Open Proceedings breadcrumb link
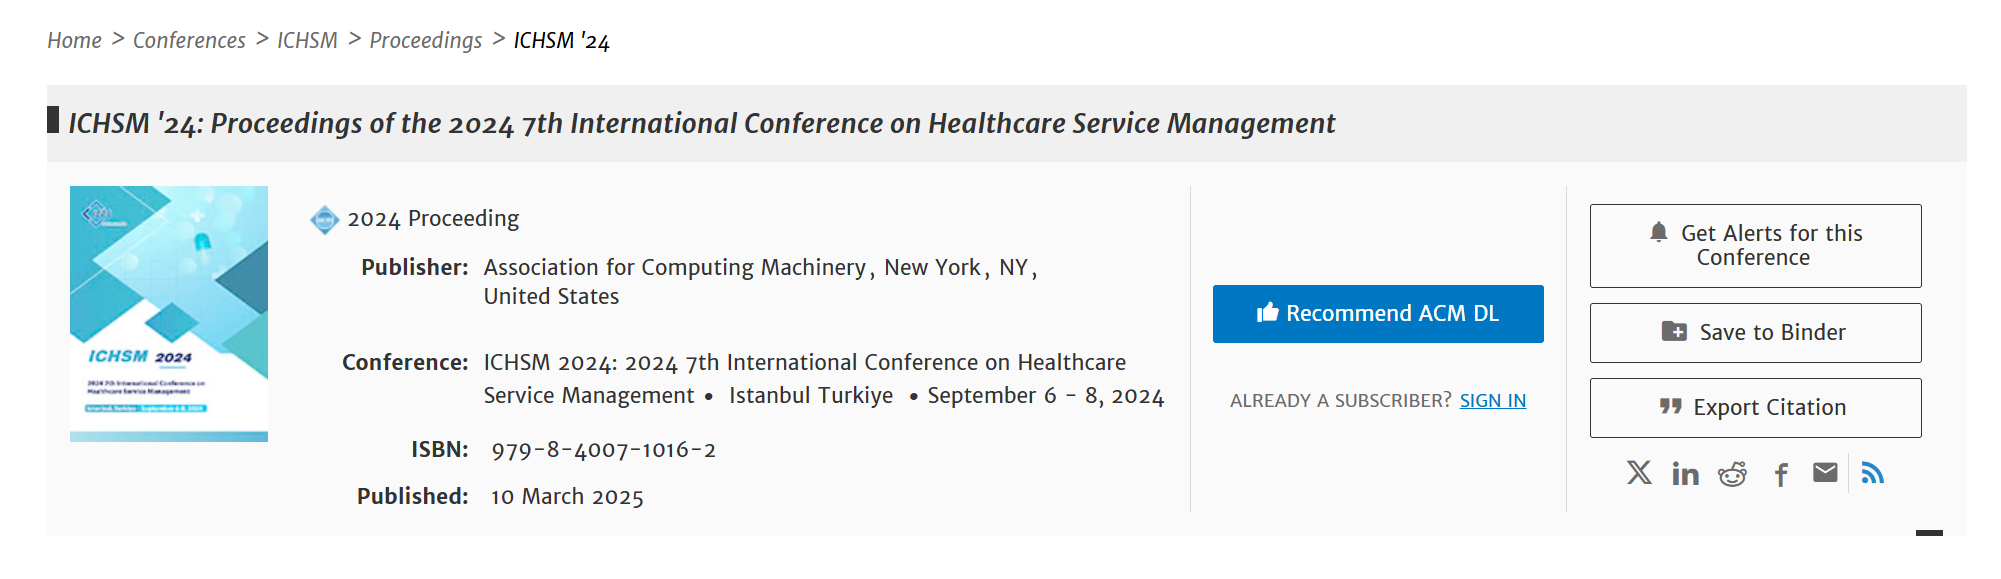The image size is (2001, 579). click(x=425, y=41)
